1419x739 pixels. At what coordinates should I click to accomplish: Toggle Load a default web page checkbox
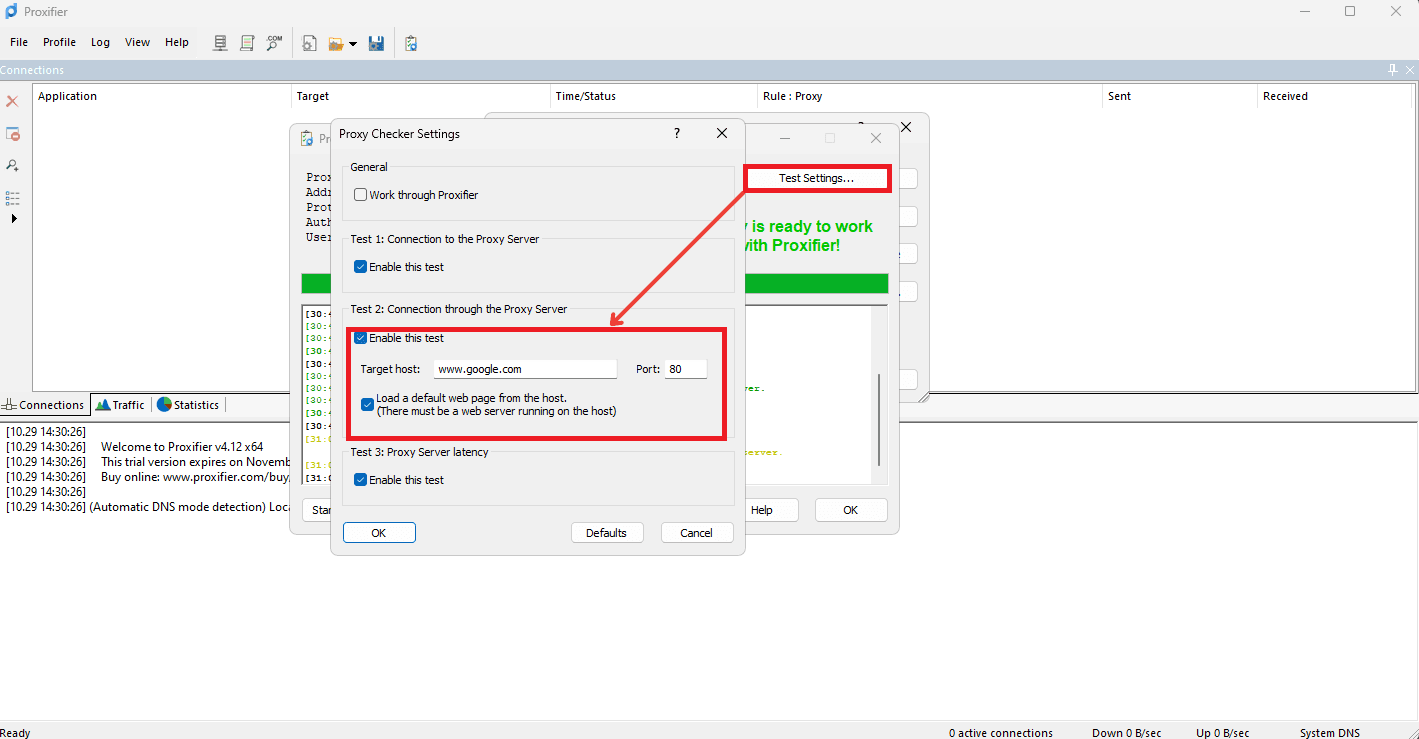pyautogui.click(x=368, y=404)
